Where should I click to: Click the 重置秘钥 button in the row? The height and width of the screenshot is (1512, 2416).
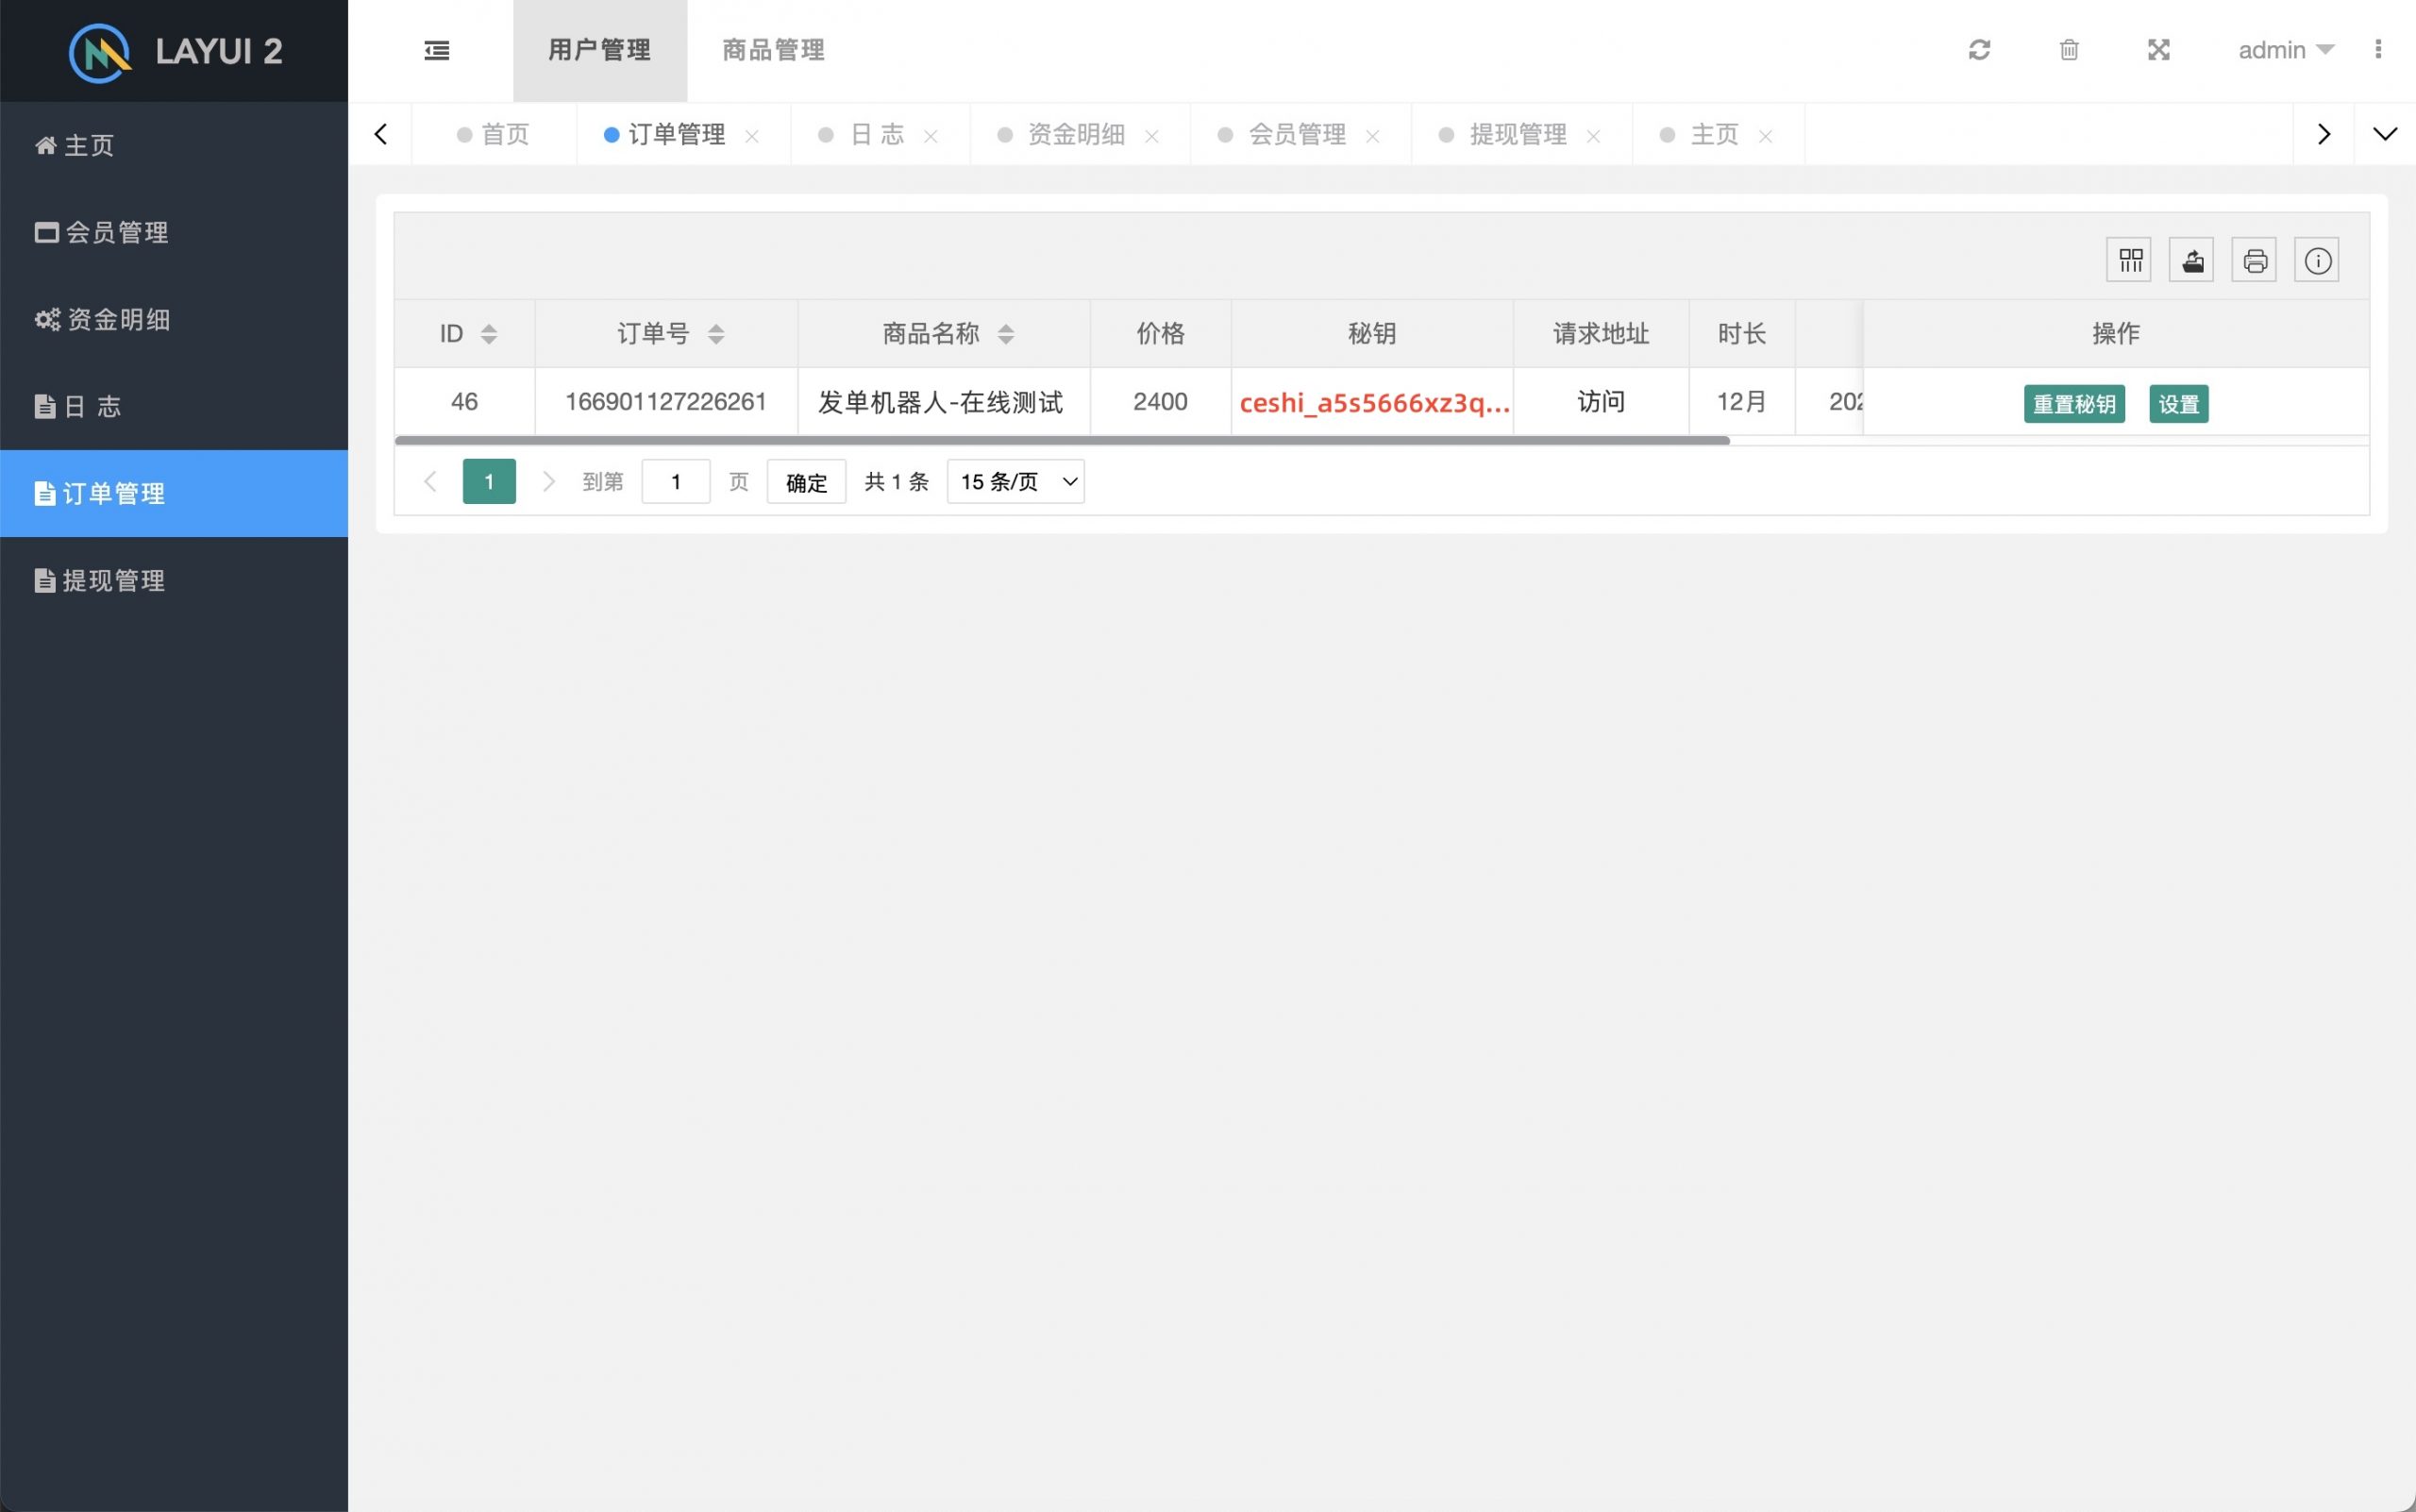click(2073, 404)
